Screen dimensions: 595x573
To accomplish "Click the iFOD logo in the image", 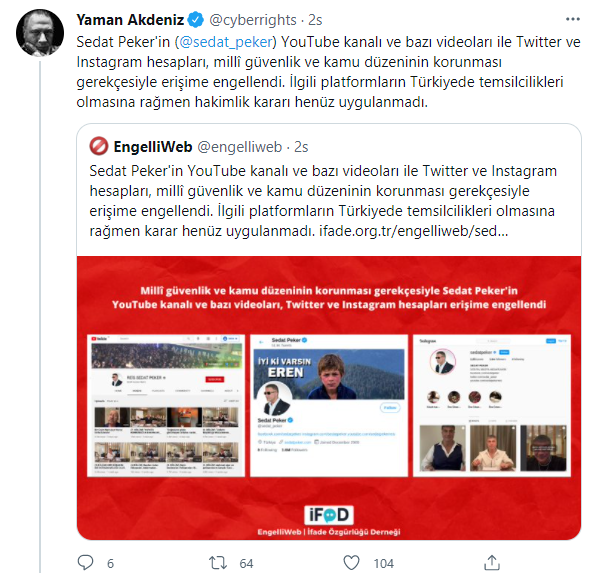I will tap(329, 515).
